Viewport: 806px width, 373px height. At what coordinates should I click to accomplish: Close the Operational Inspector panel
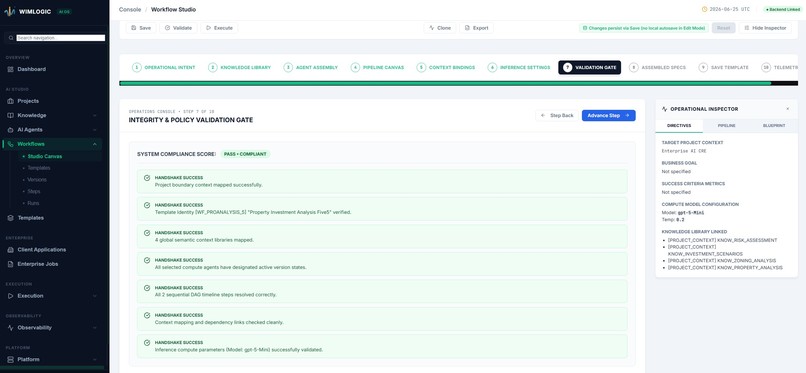pyautogui.click(x=787, y=109)
